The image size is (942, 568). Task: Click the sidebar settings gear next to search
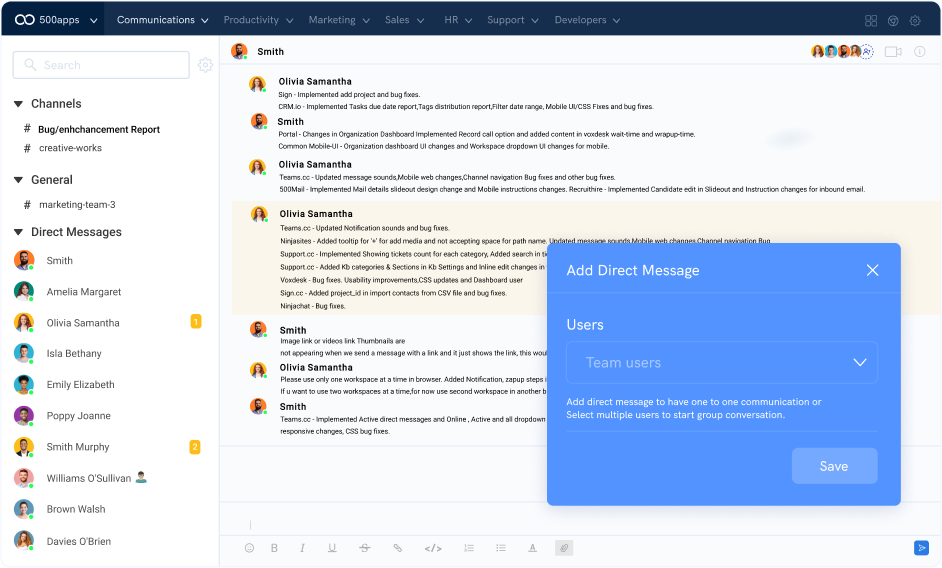[205, 65]
